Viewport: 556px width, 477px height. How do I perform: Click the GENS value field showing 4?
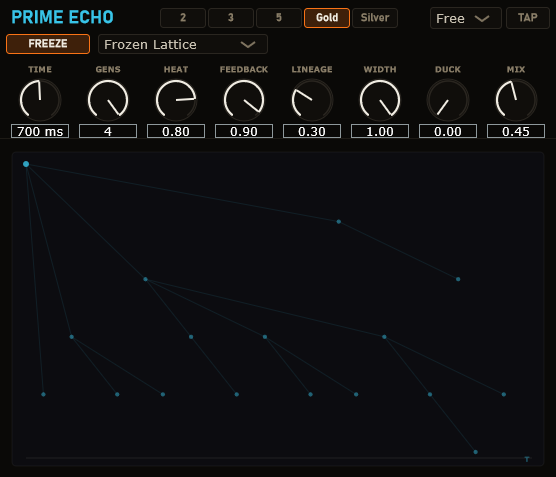click(x=108, y=131)
